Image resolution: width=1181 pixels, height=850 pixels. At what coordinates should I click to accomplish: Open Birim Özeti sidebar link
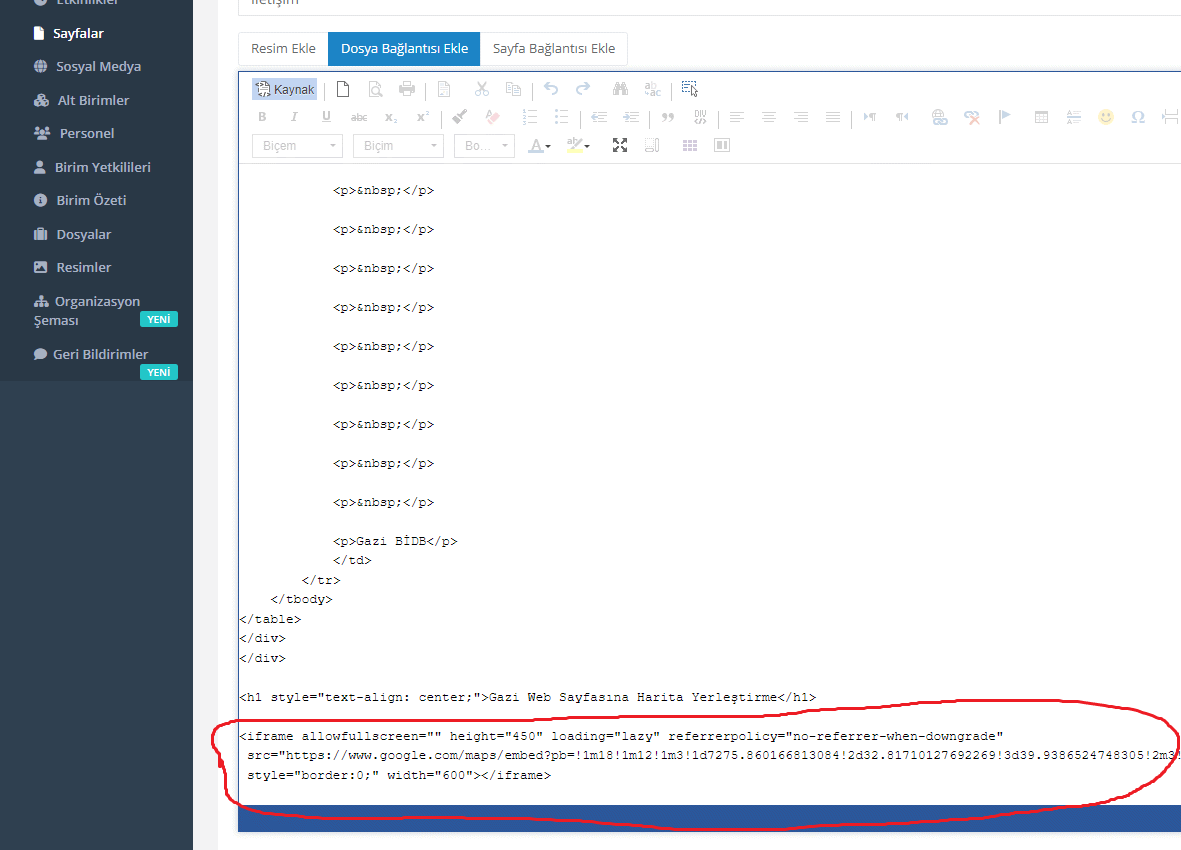point(80,200)
